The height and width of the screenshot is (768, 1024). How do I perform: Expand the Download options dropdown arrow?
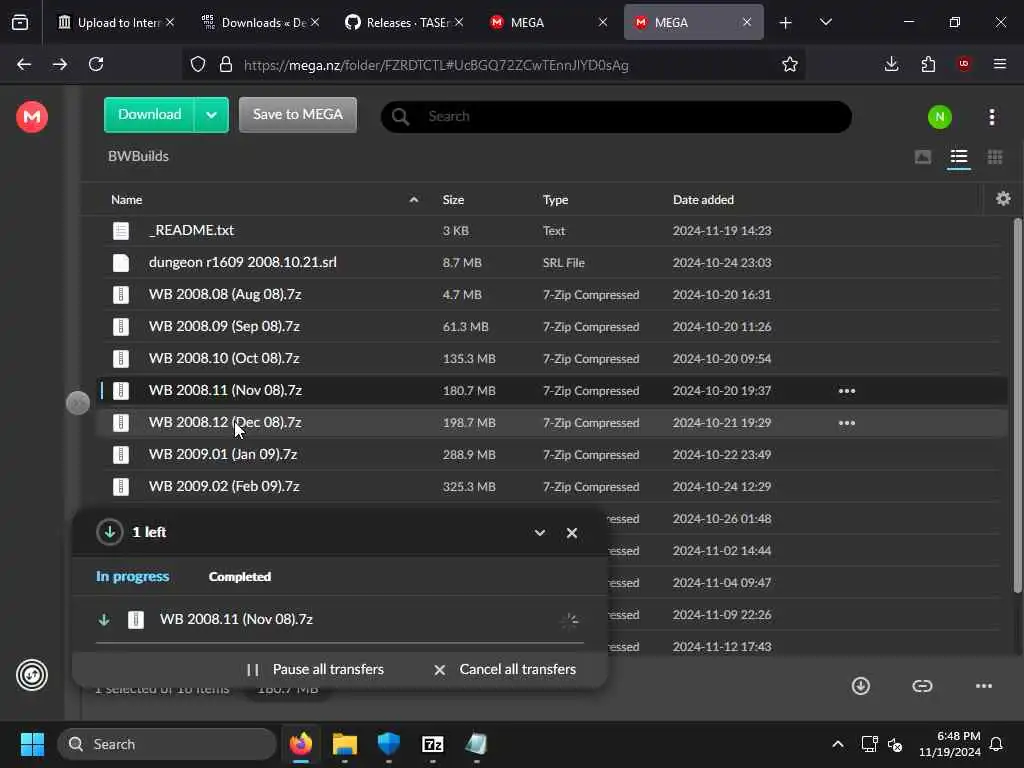point(211,115)
